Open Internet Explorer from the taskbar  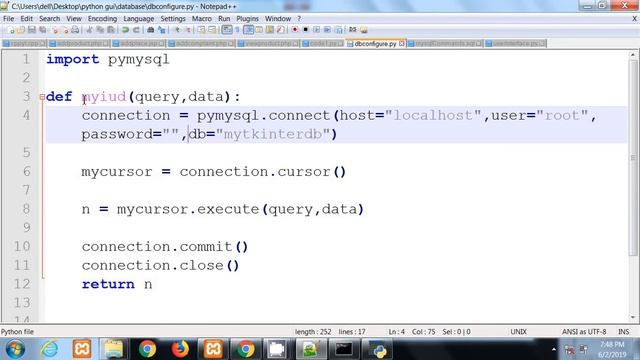tap(49, 349)
